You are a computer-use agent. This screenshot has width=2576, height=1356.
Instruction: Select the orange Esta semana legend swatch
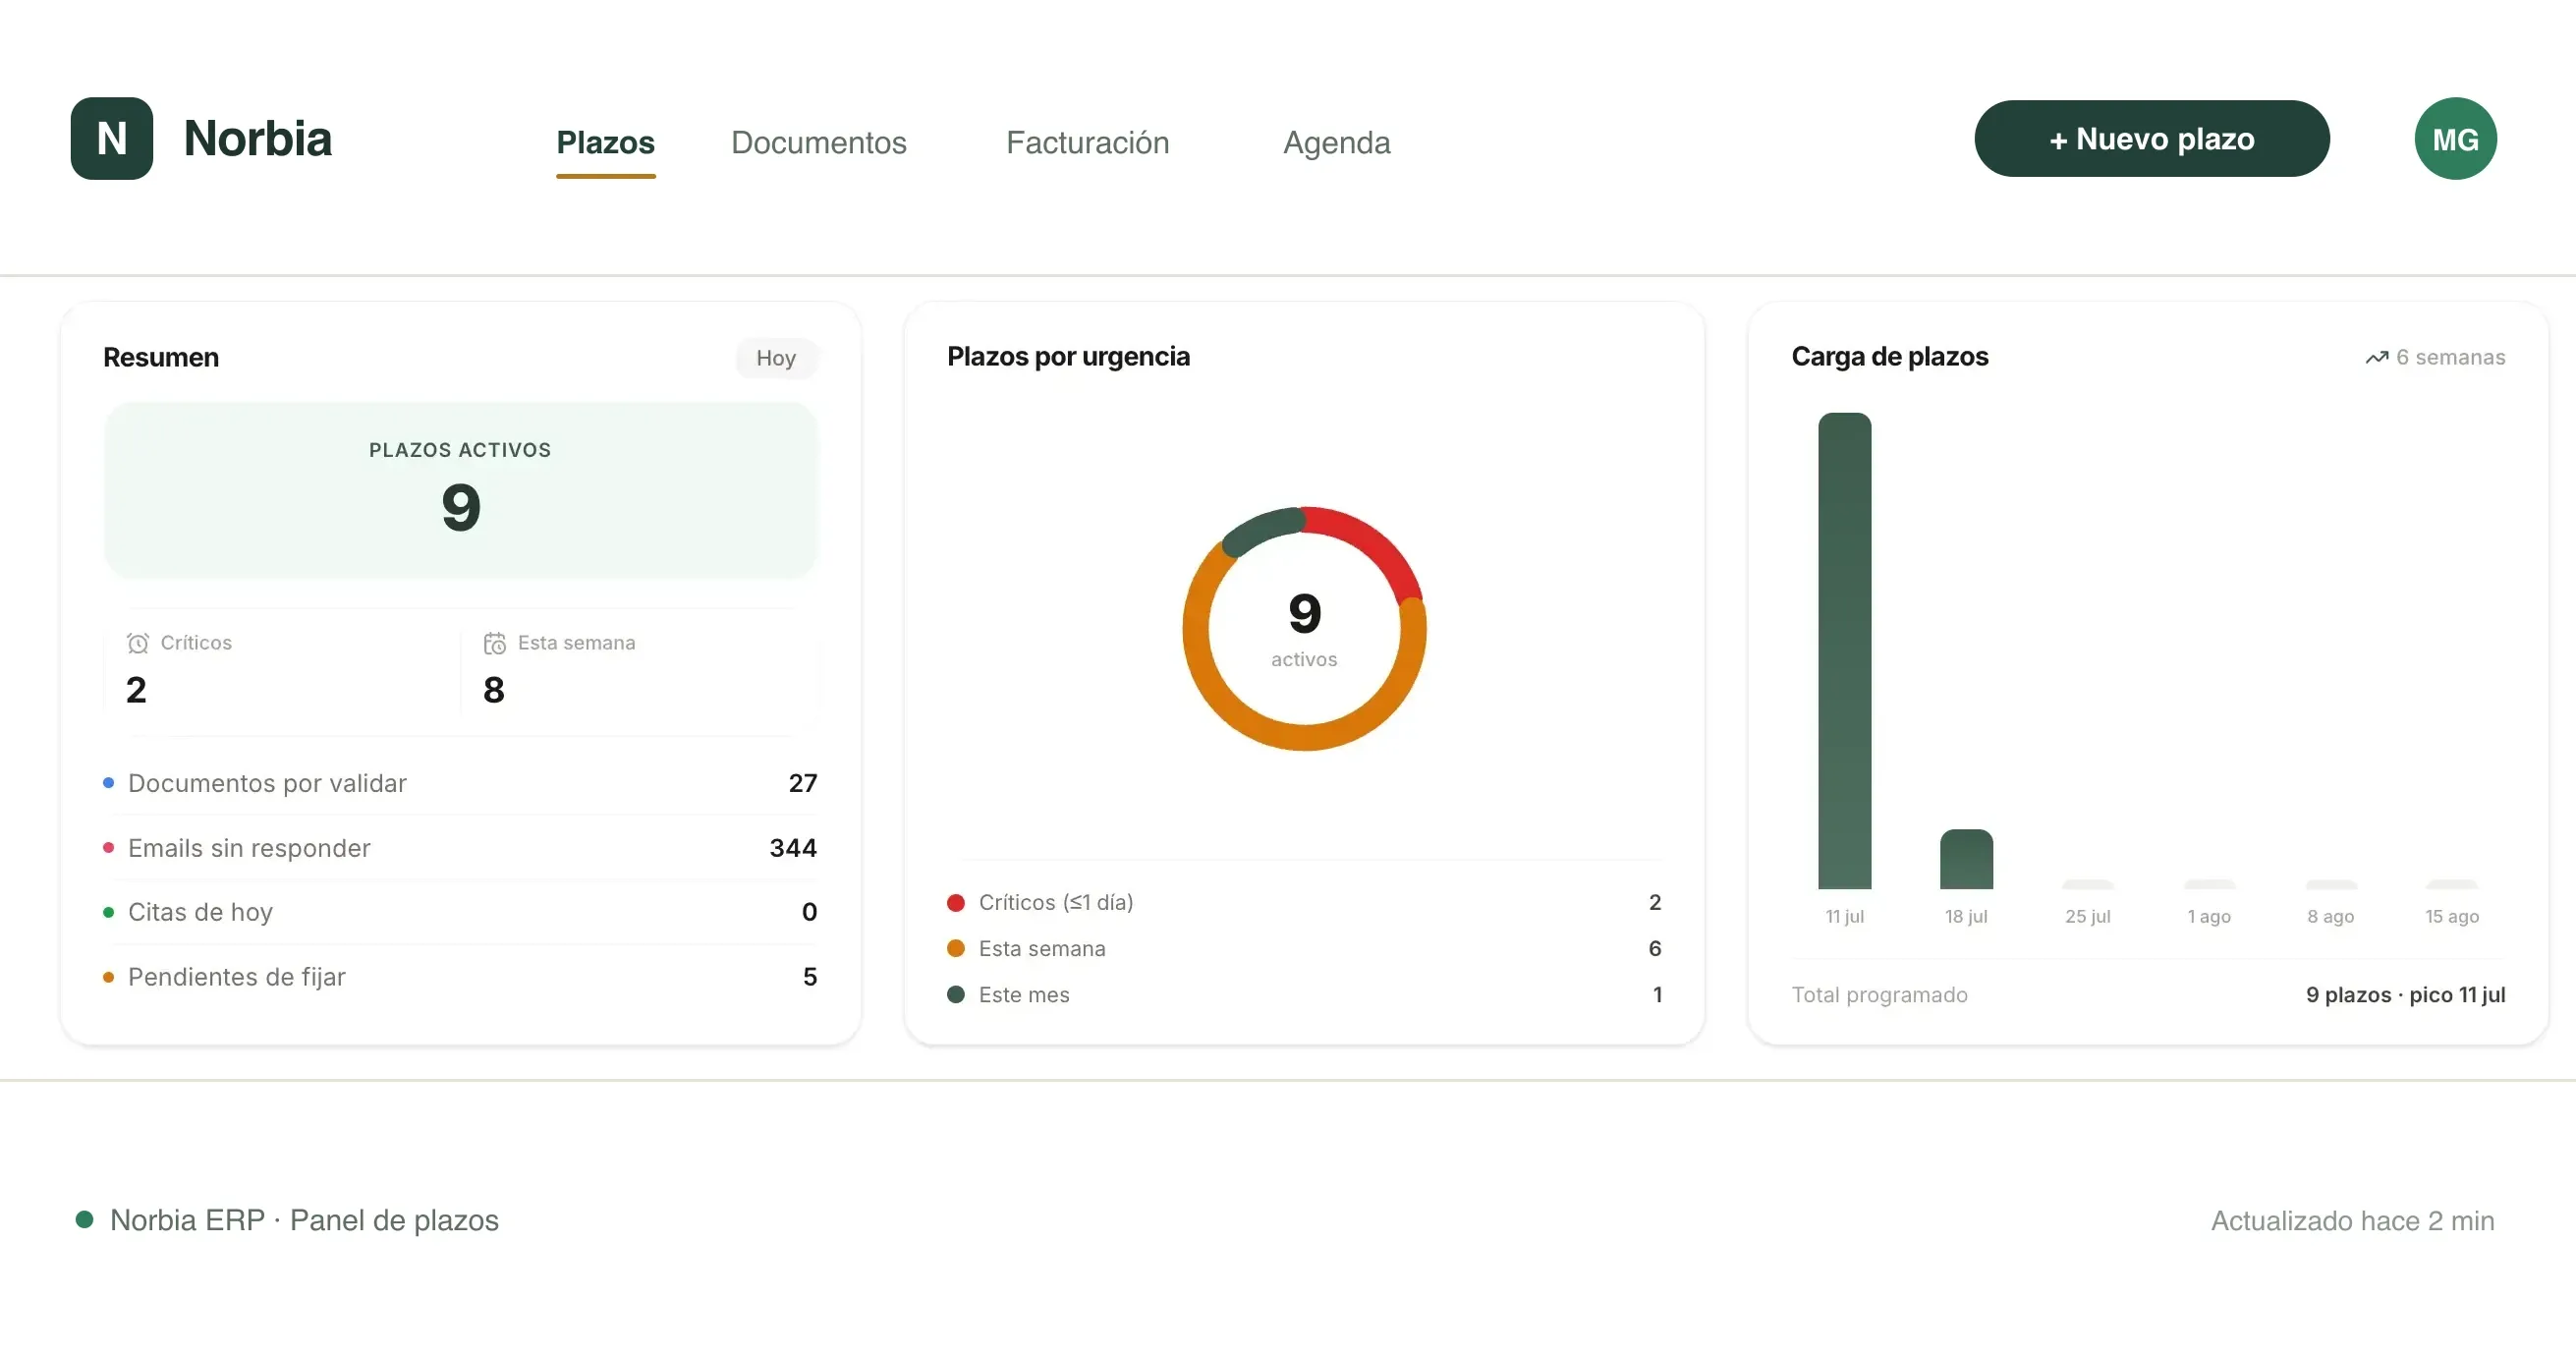coord(956,948)
